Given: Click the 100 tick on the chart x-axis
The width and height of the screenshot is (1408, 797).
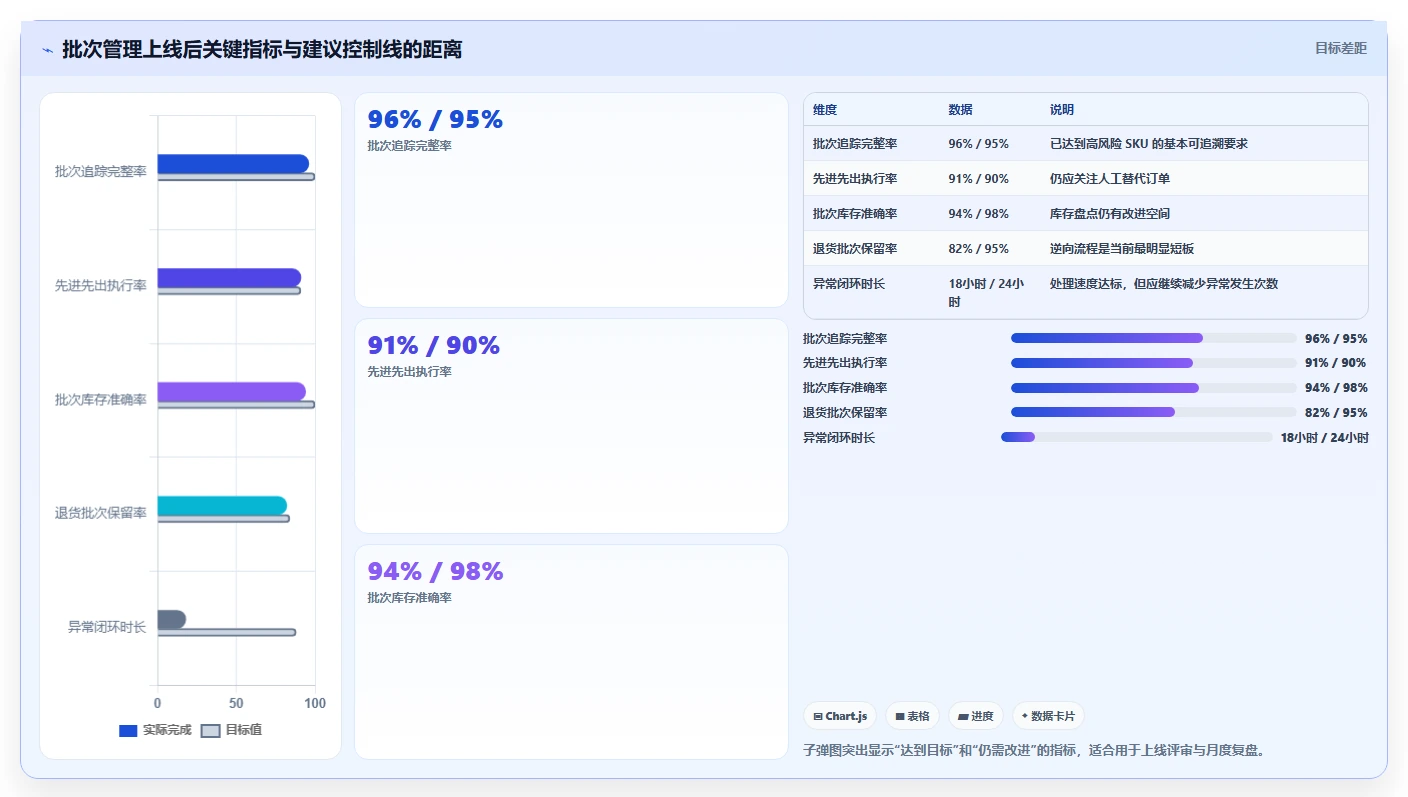Looking at the screenshot, I should (315, 704).
